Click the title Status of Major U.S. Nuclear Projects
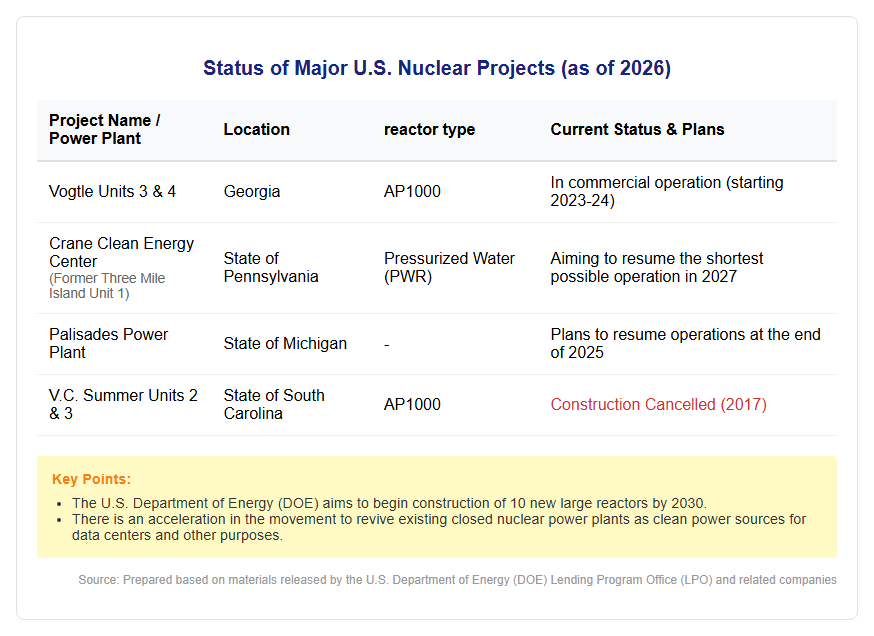Screen dimensions: 874x636 tap(436, 68)
